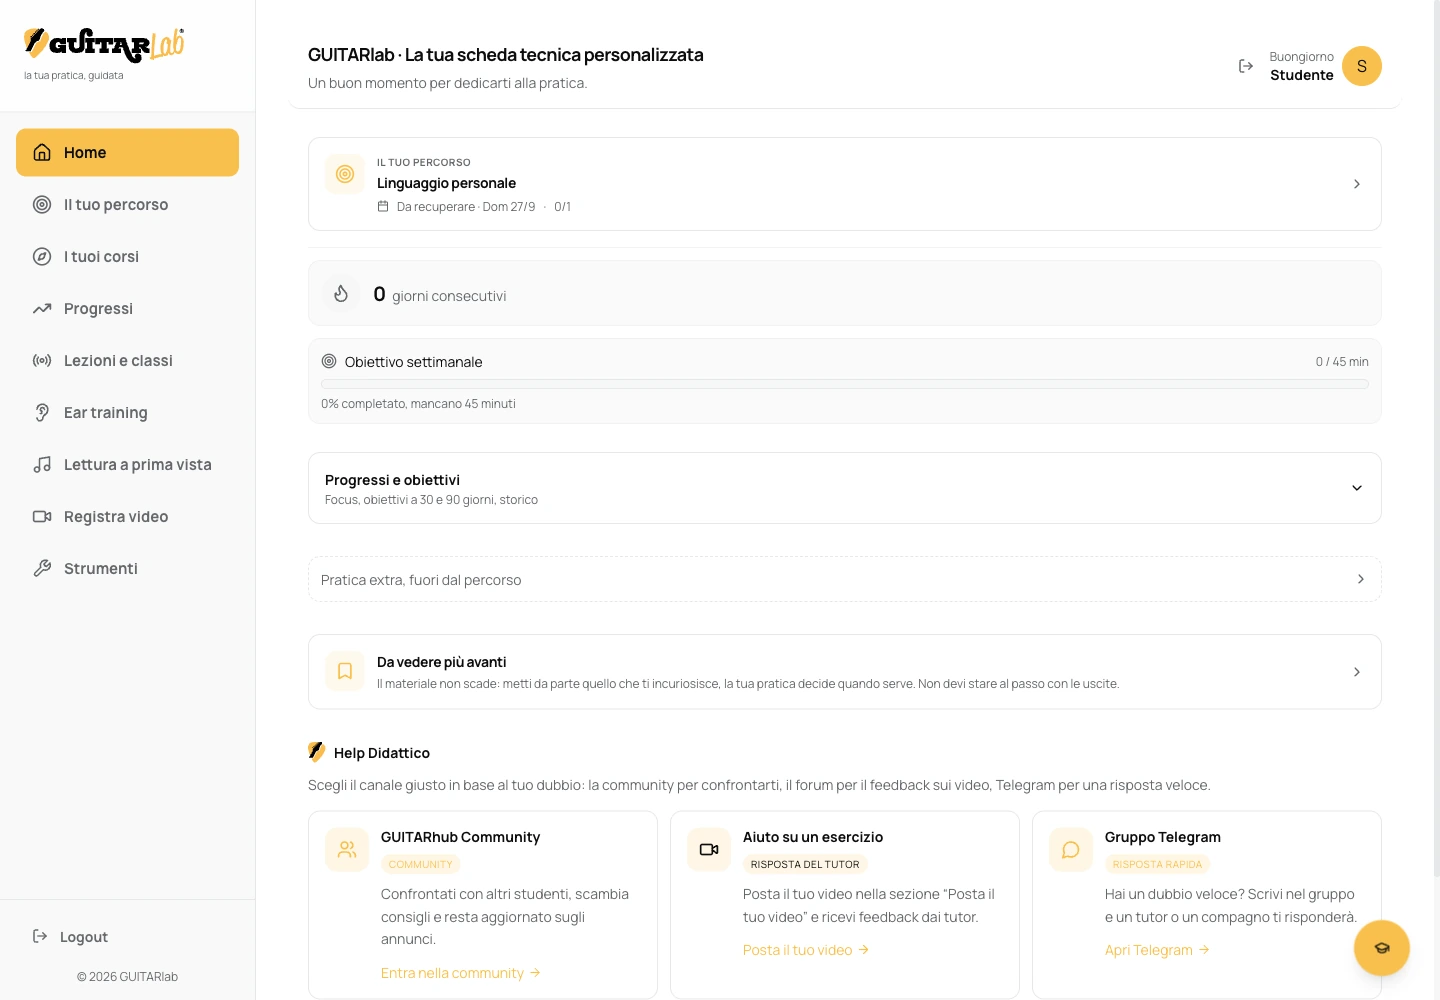This screenshot has height=1000, width=1440.
Task: Click the COMMUNITY badge label
Action: [x=421, y=864]
